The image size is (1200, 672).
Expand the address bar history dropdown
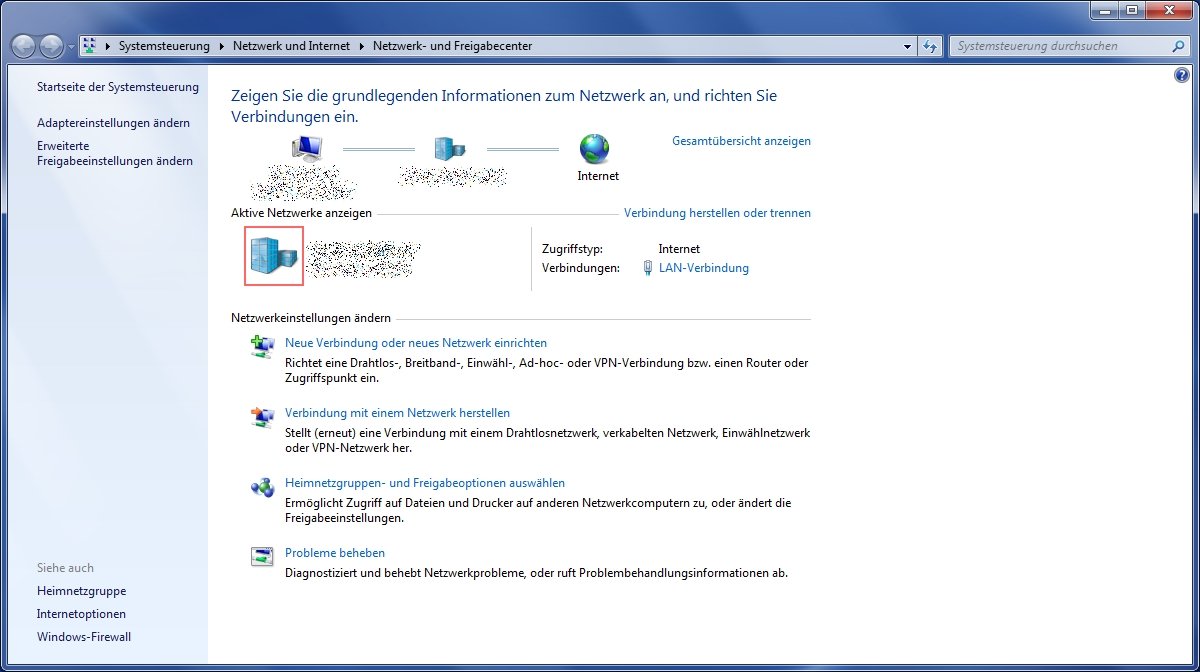pyautogui.click(x=906, y=45)
